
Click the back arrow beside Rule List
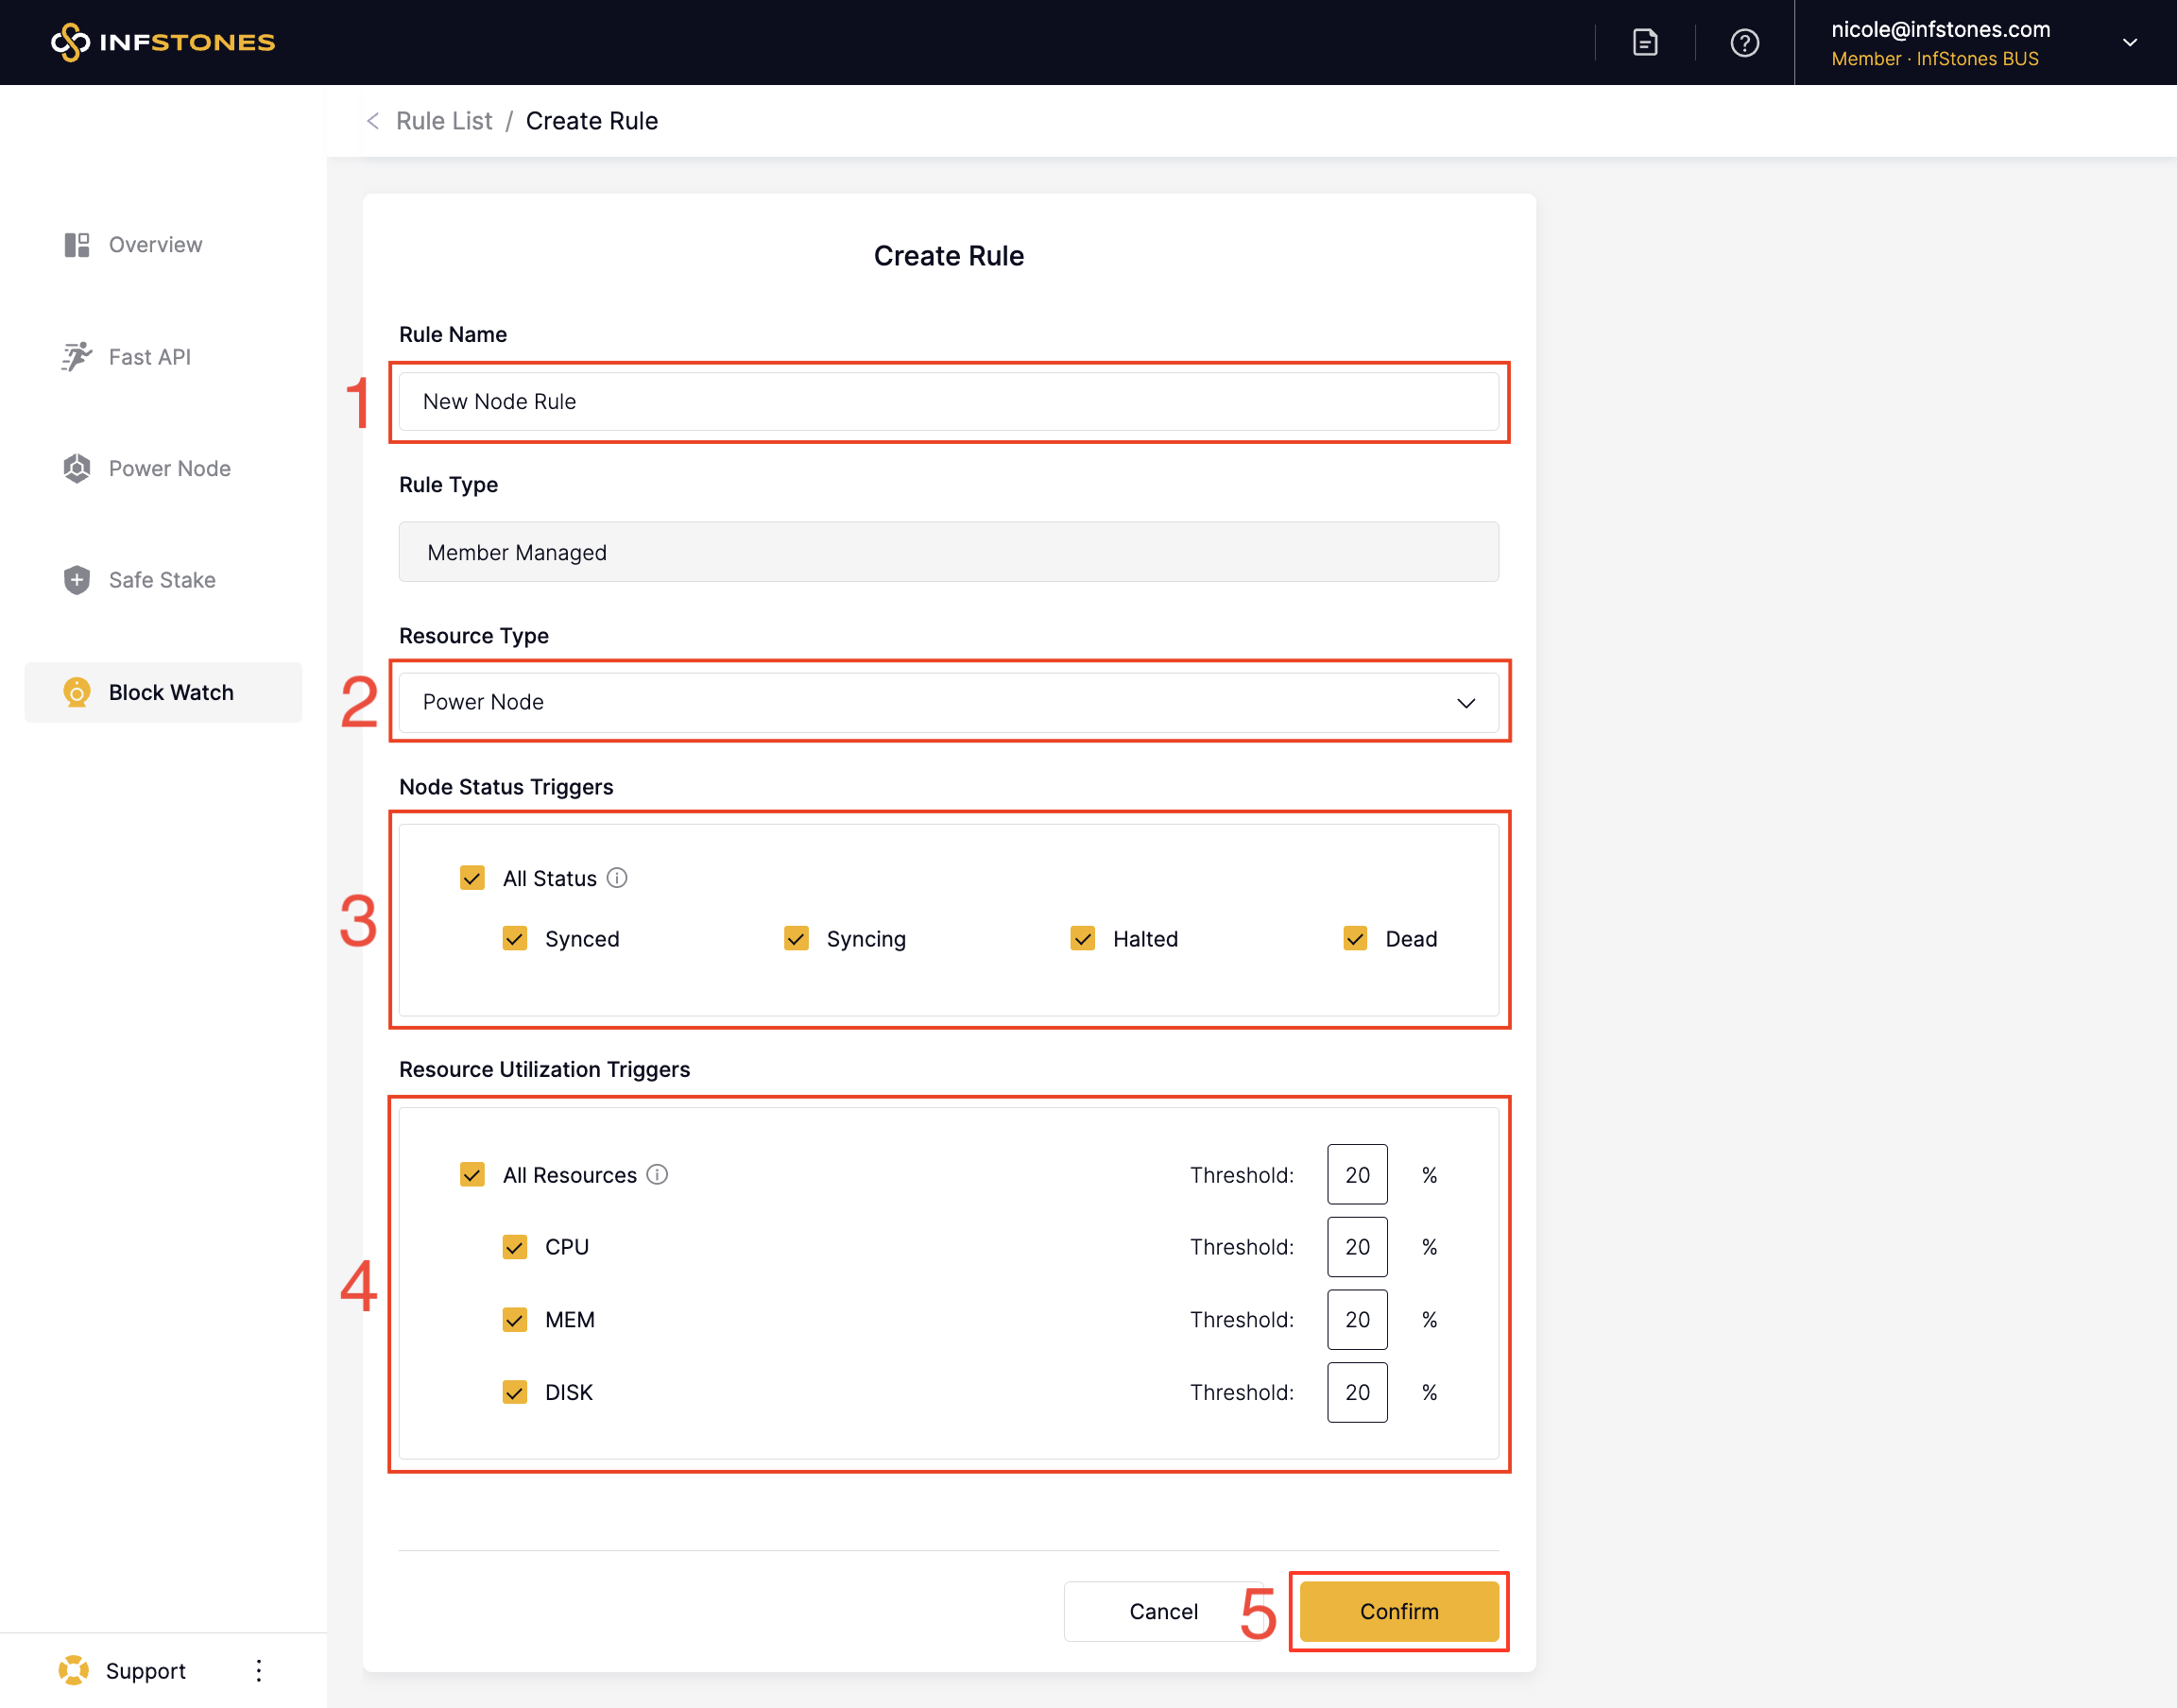pos(373,121)
